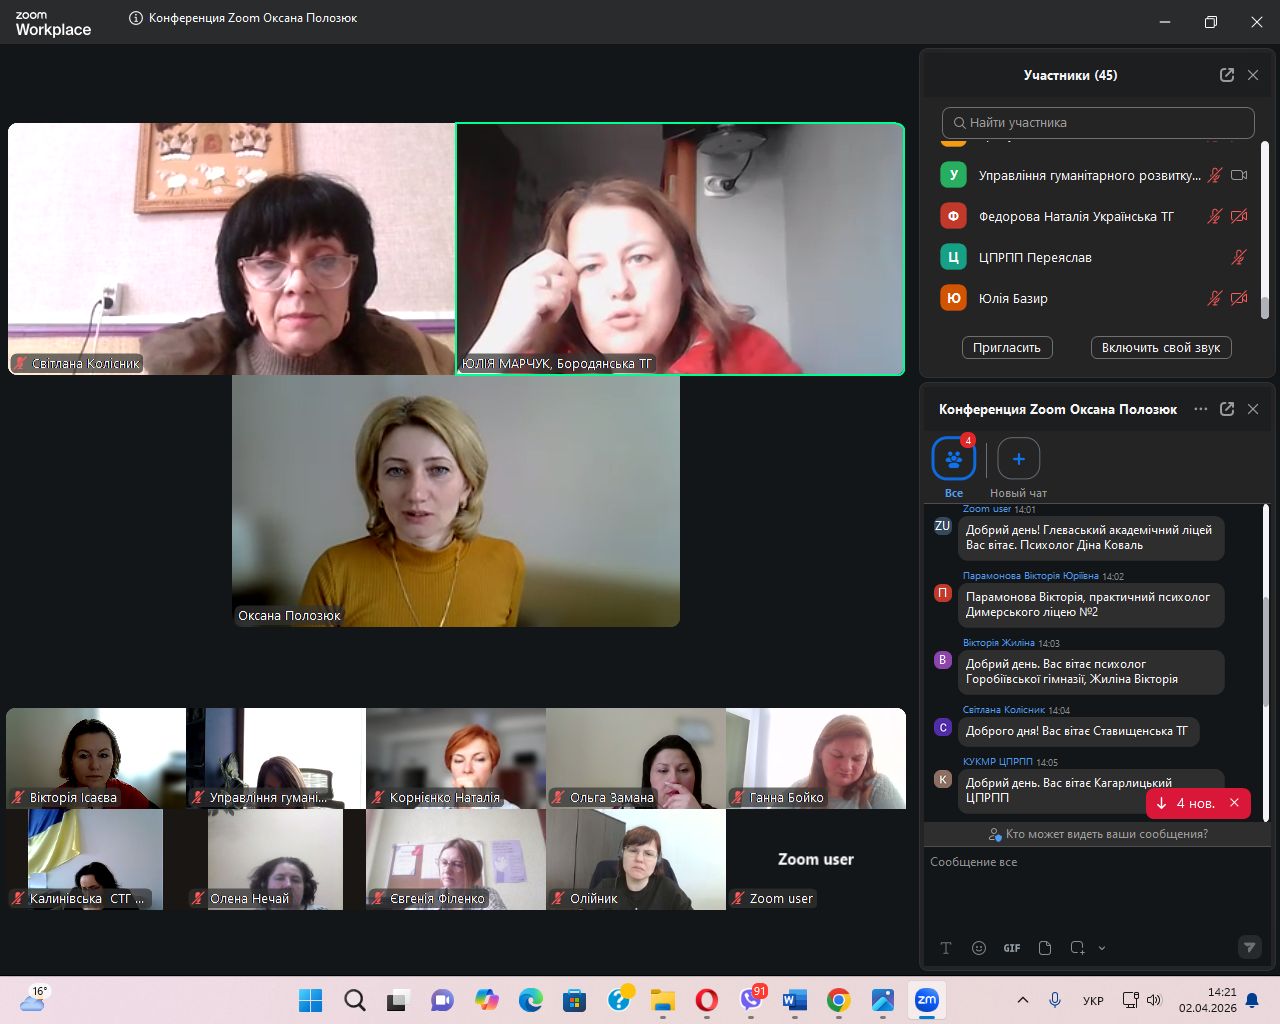1280x1024 pixels.
Task: Start a new chat with Новый чат
Action: (1018, 460)
